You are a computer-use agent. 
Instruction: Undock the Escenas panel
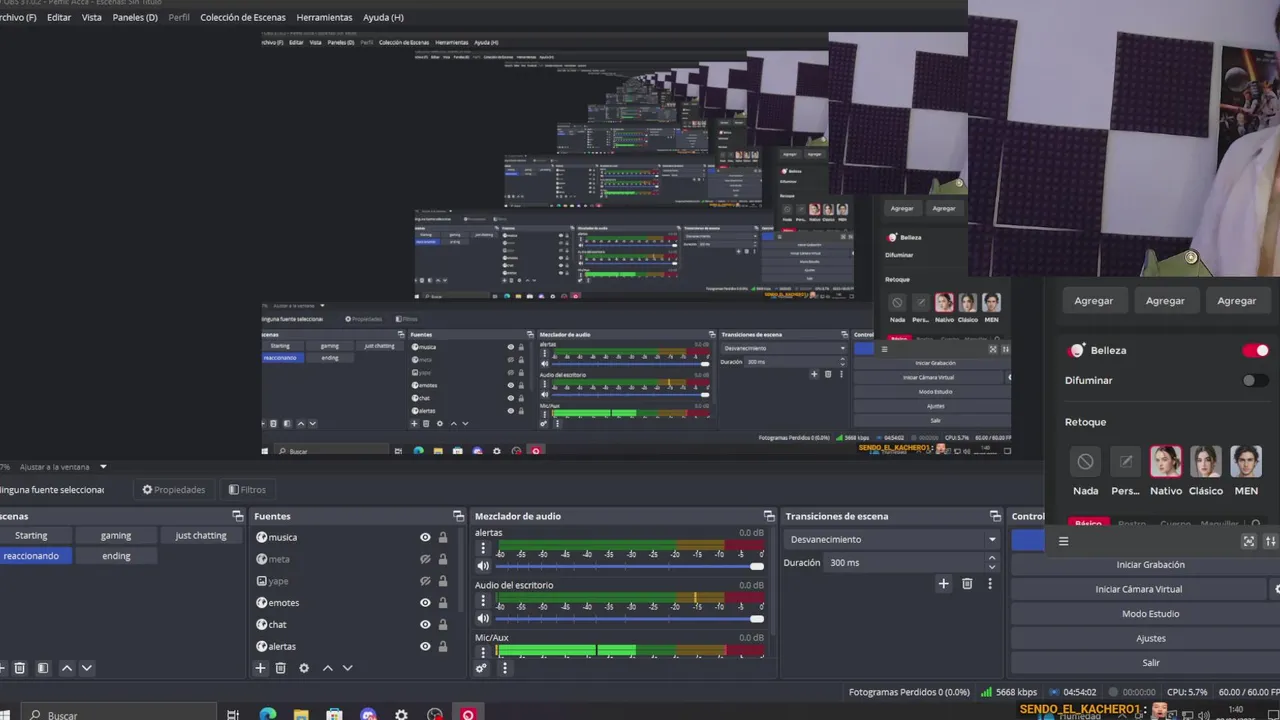point(238,516)
